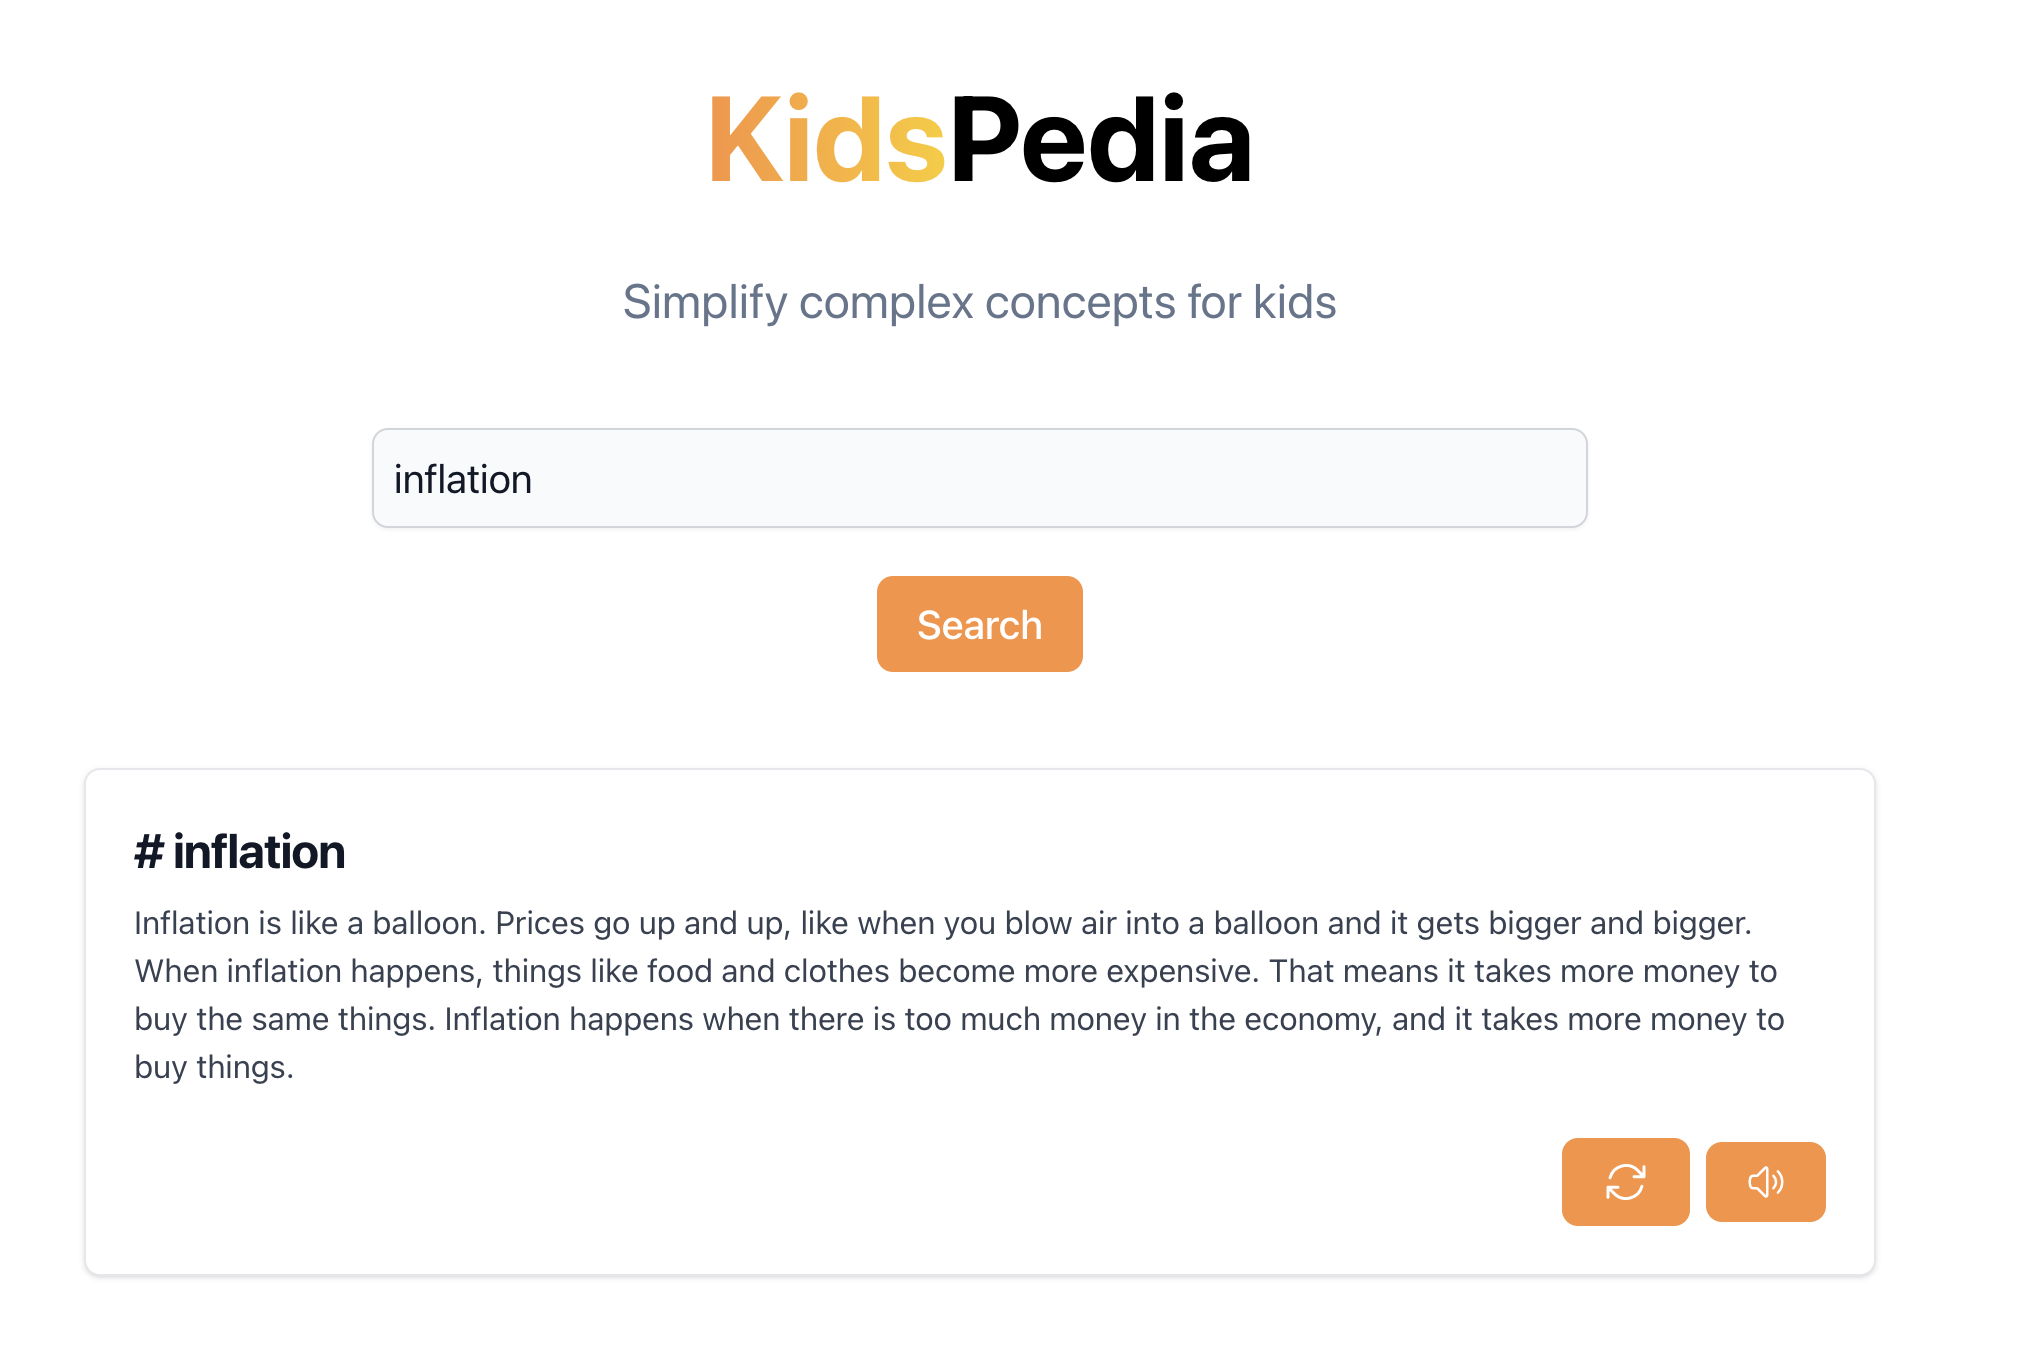Screen dimensions: 2038x1368
Task: Click the word inflation inside the search box
Action: pos(463,478)
